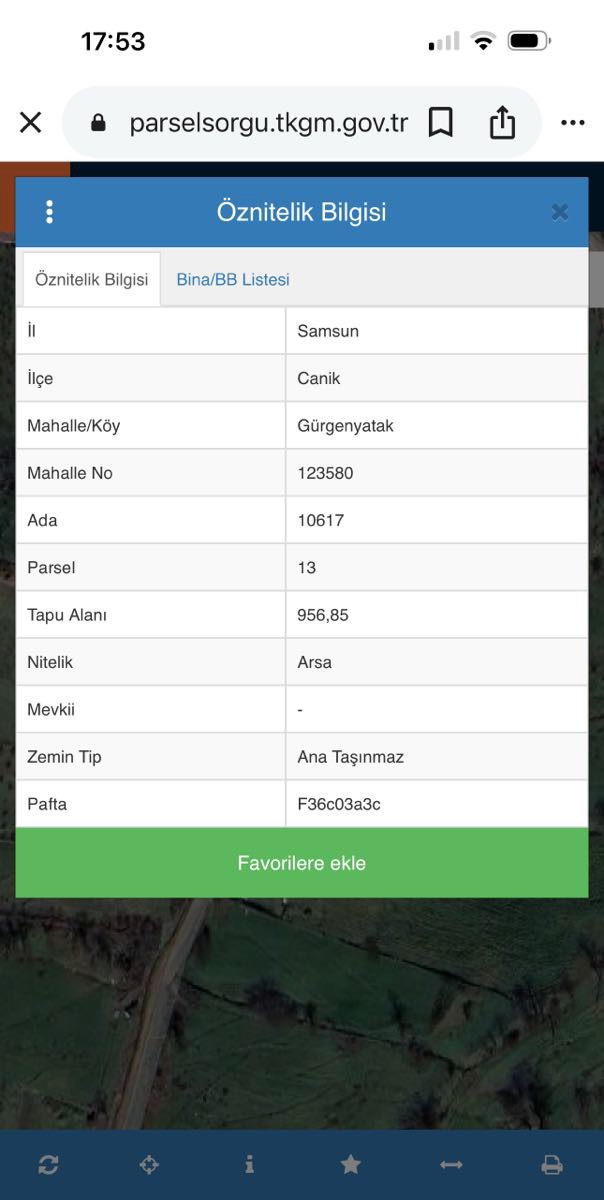The image size is (604, 1200).
Task: Tap the horizontal arrows measure icon
Action: [451, 1164]
